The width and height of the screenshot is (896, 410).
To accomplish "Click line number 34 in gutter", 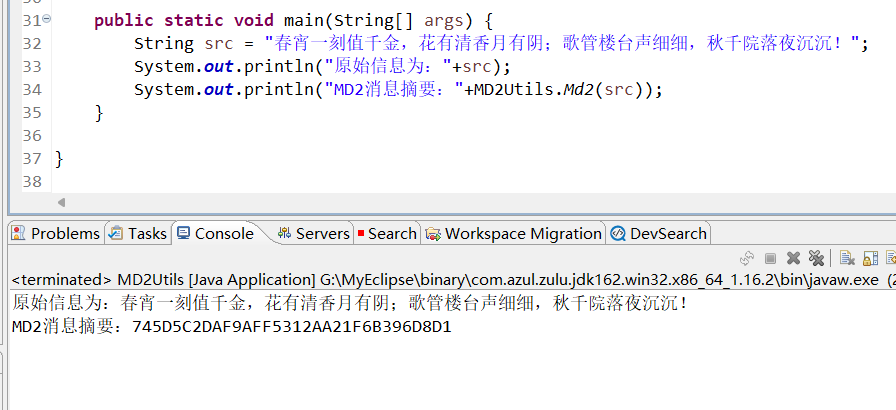I will pyautogui.click(x=33, y=90).
